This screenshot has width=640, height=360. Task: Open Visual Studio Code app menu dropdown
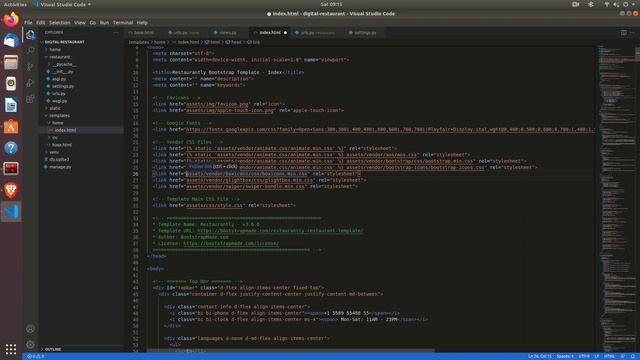(62, 4)
